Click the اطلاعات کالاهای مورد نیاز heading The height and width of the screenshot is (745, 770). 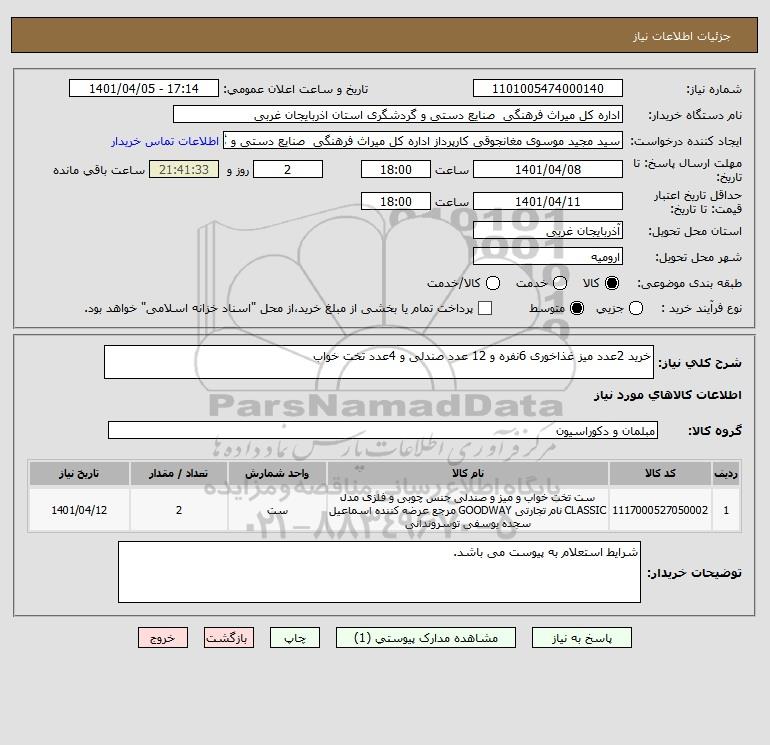[668, 395]
